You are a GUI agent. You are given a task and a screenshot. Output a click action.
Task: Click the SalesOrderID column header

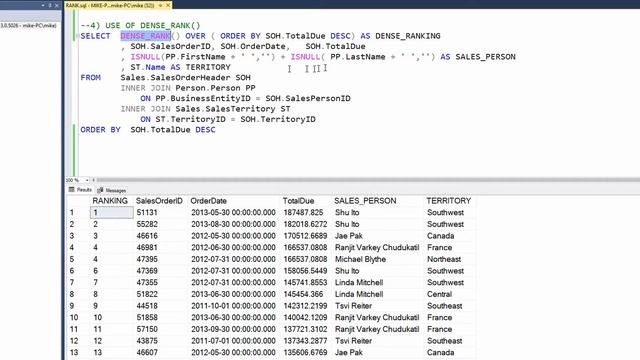[x=159, y=201]
